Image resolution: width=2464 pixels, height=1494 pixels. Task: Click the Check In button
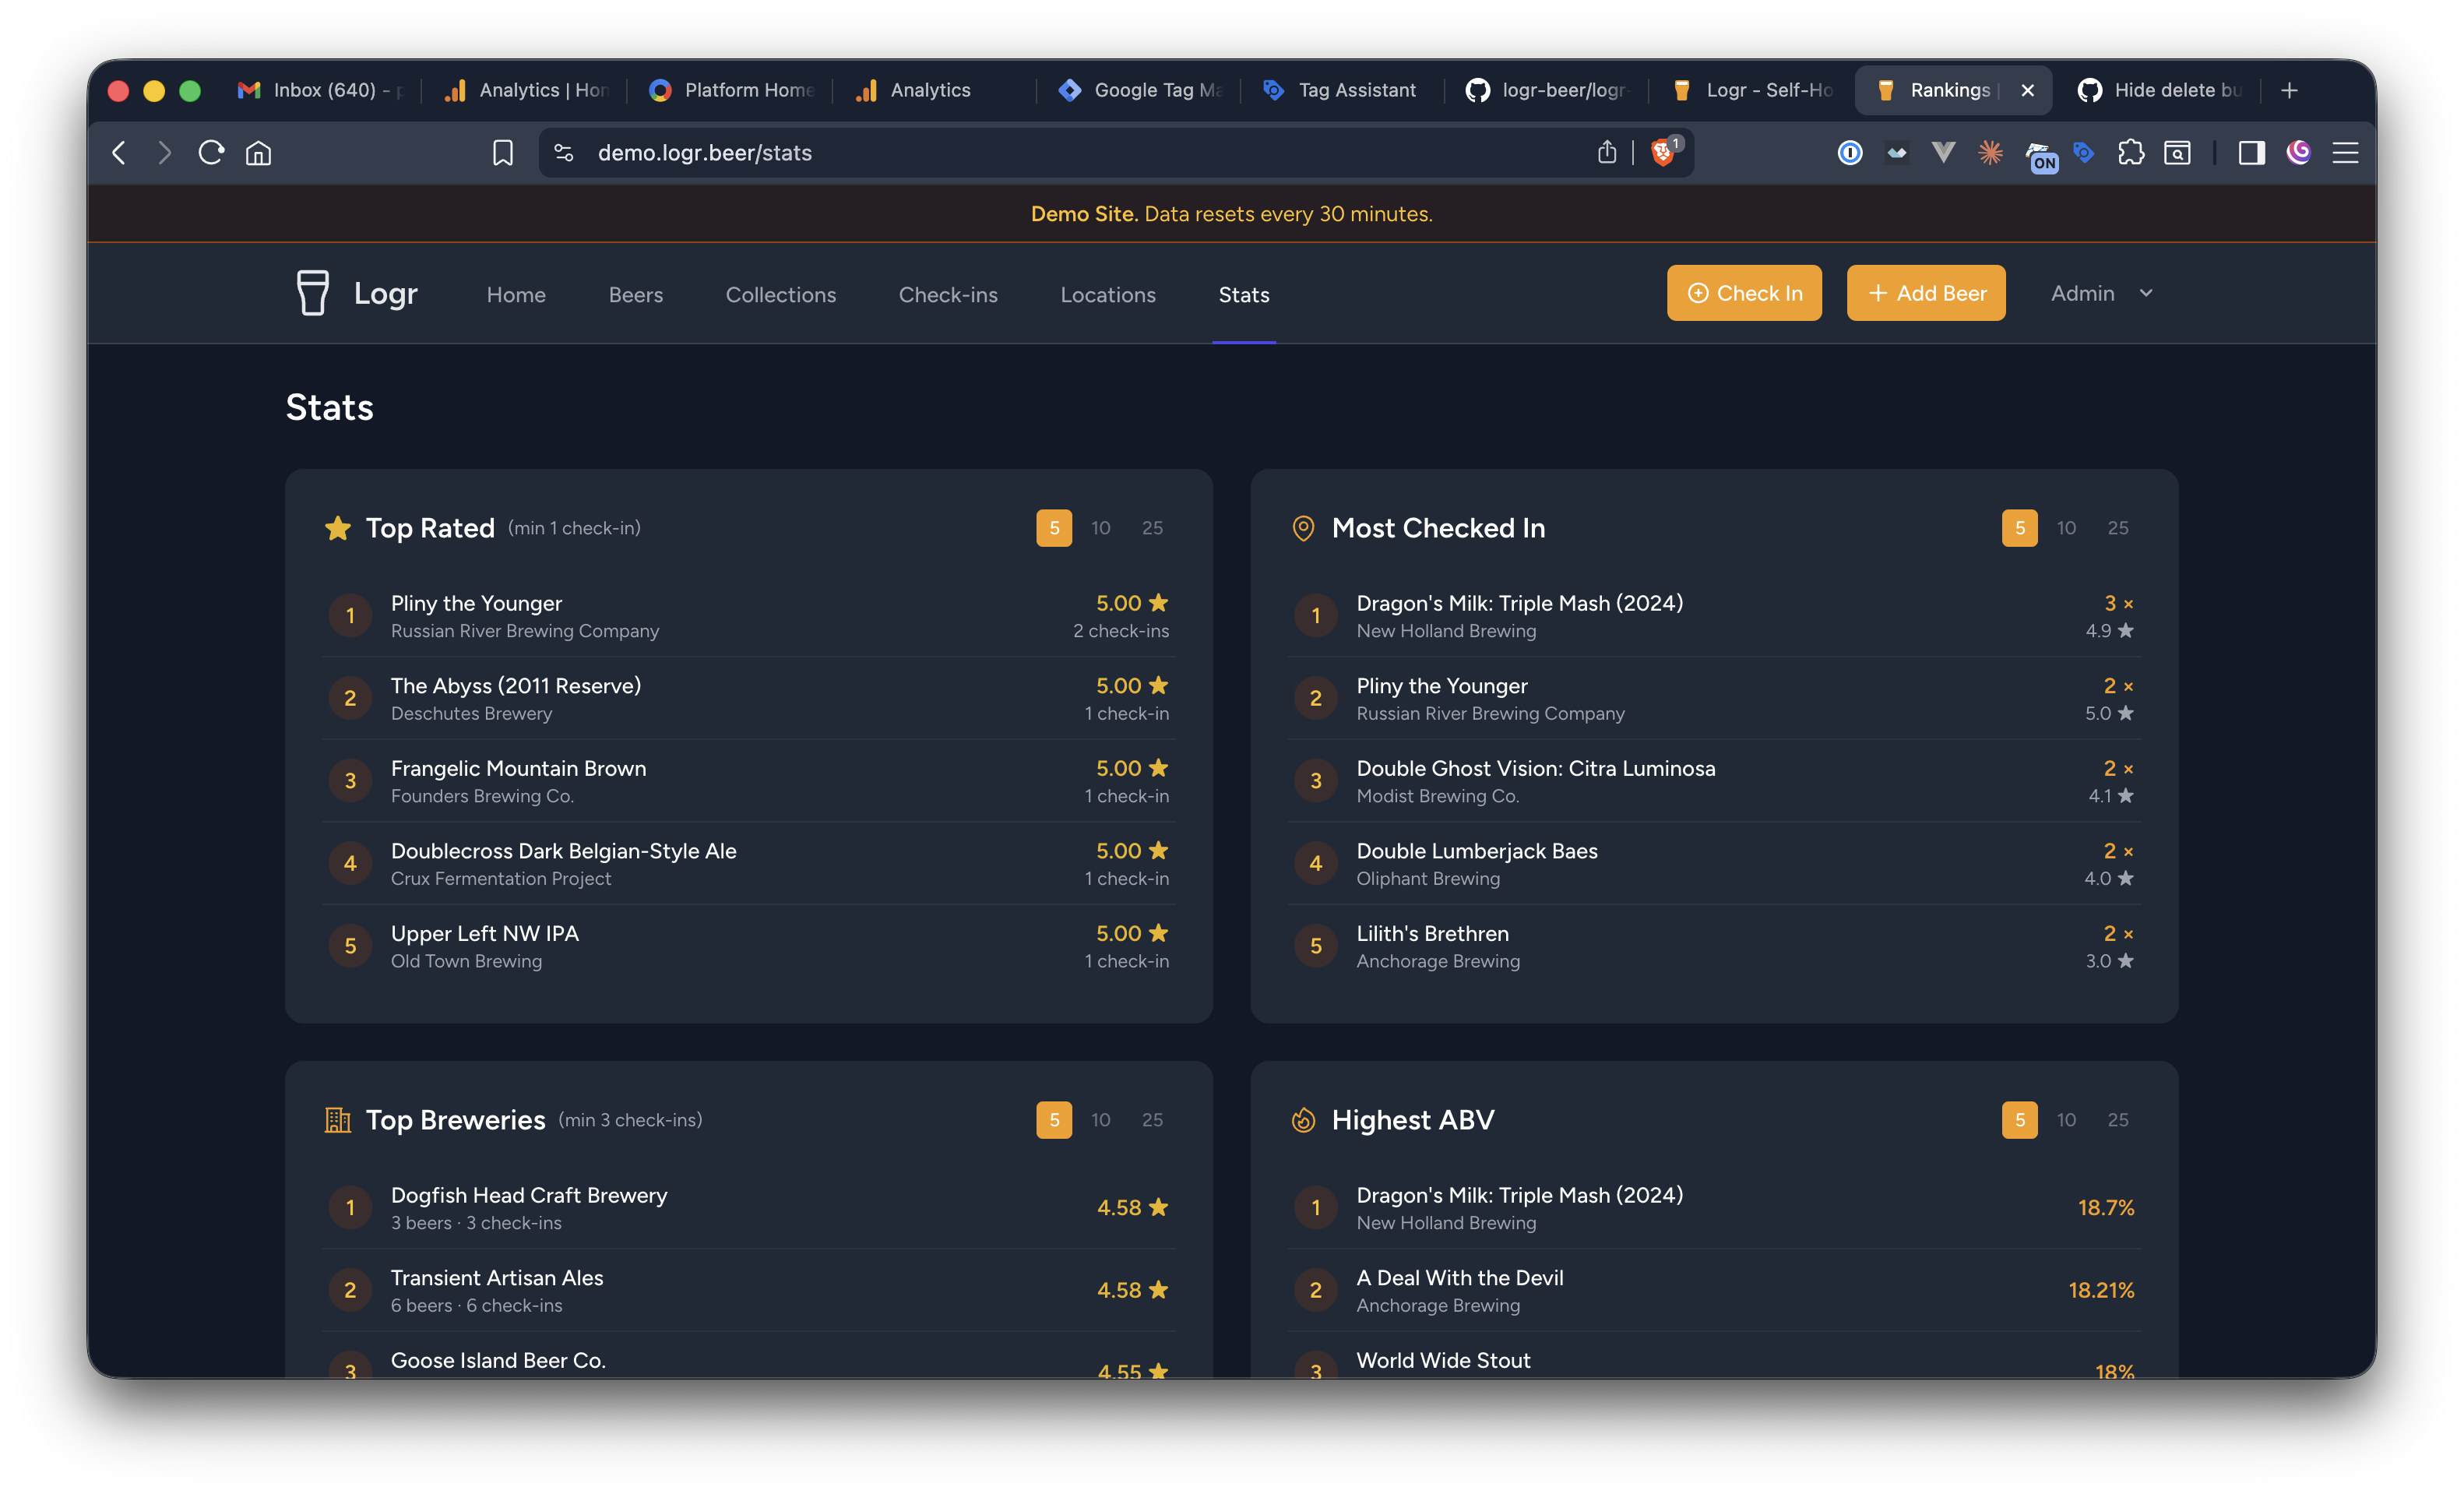pos(1744,293)
